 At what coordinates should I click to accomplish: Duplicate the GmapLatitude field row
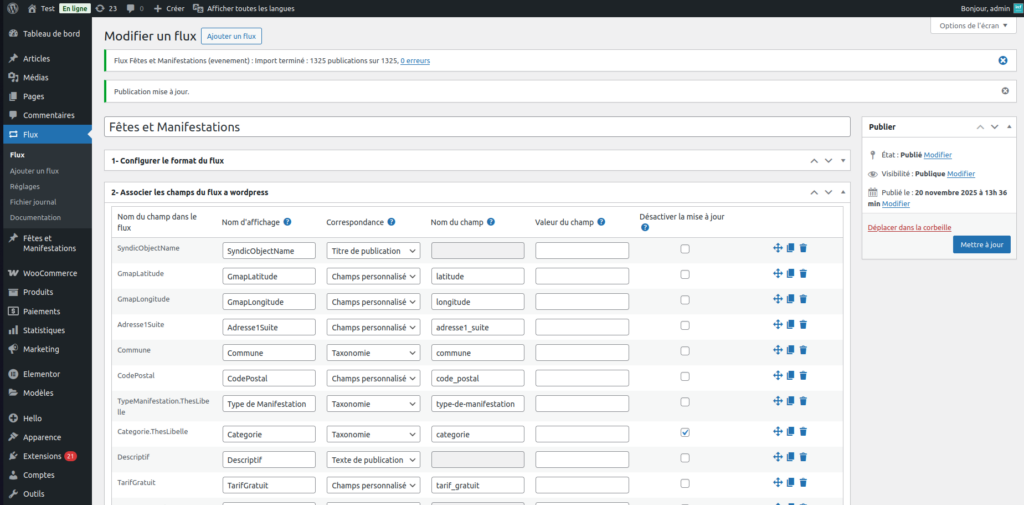790,274
